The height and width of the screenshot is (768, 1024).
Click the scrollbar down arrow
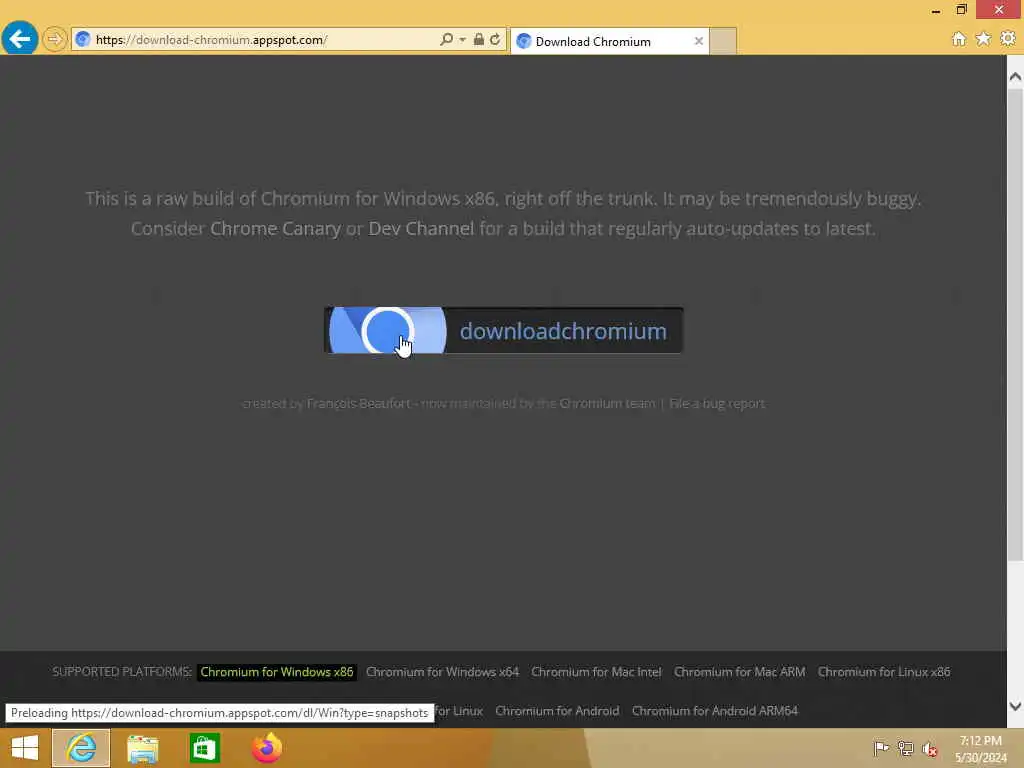pyautogui.click(x=1015, y=706)
